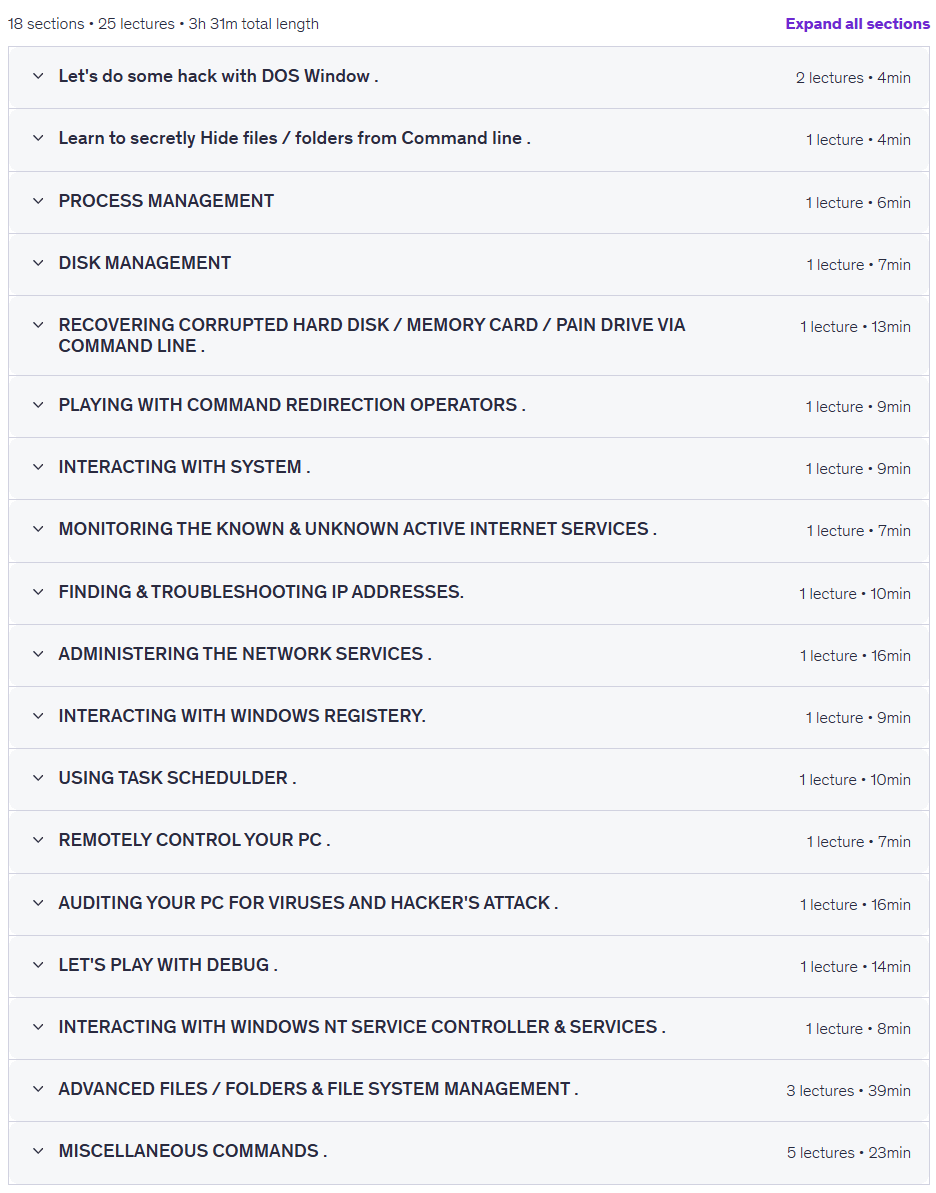Image resolution: width=936 pixels, height=1193 pixels.
Task: Expand REMOTELY CONTROL YOUR PC chevron
Action: (x=38, y=840)
